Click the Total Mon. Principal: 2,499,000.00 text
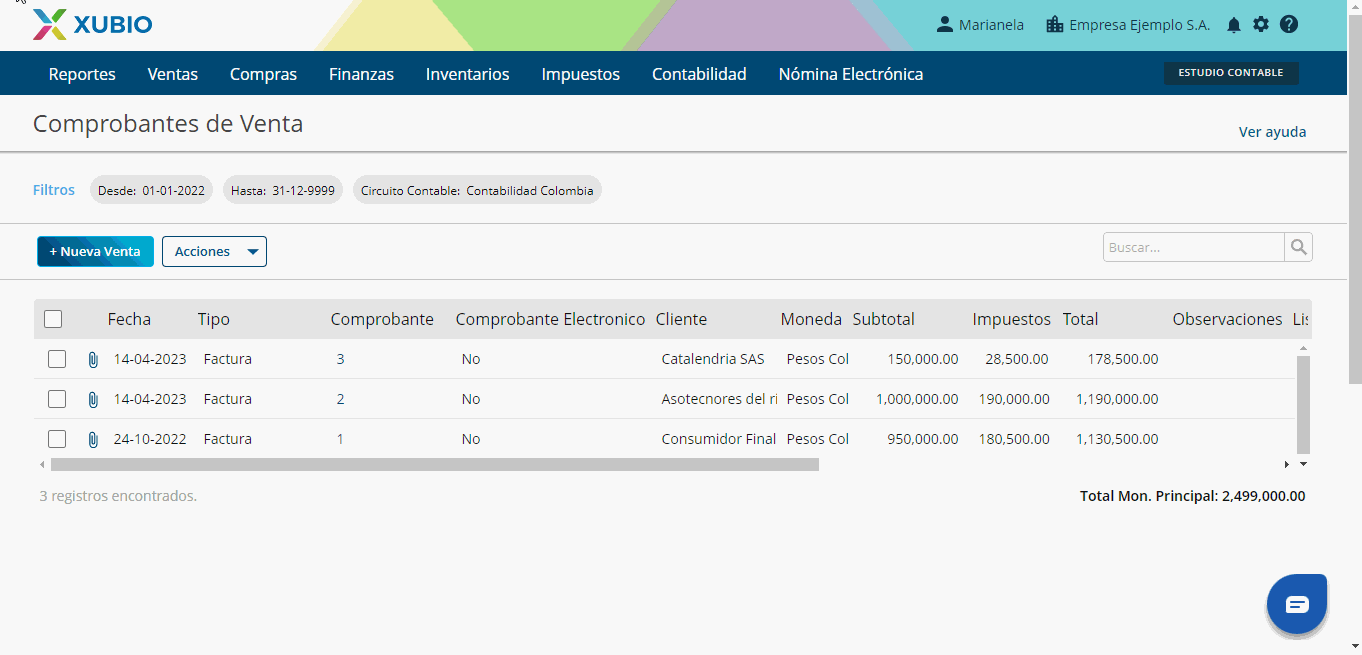 pyautogui.click(x=1192, y=496)
